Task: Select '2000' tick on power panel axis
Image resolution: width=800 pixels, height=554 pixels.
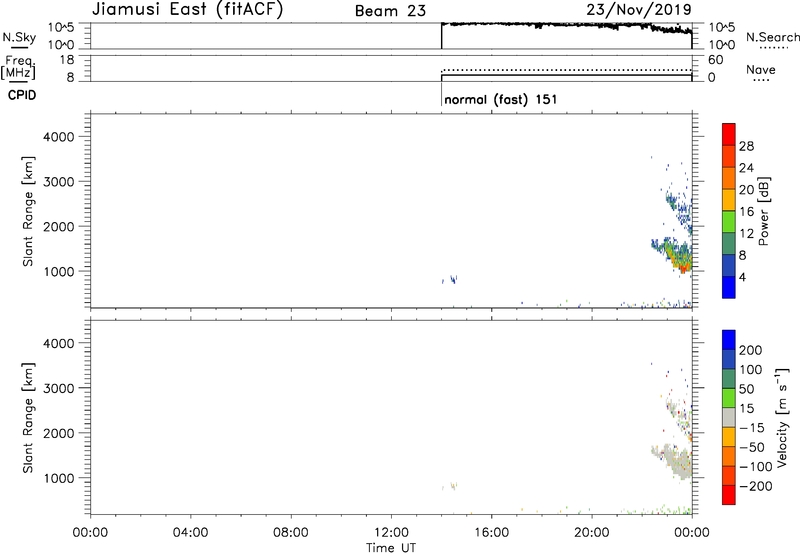Action: point(59,226)
